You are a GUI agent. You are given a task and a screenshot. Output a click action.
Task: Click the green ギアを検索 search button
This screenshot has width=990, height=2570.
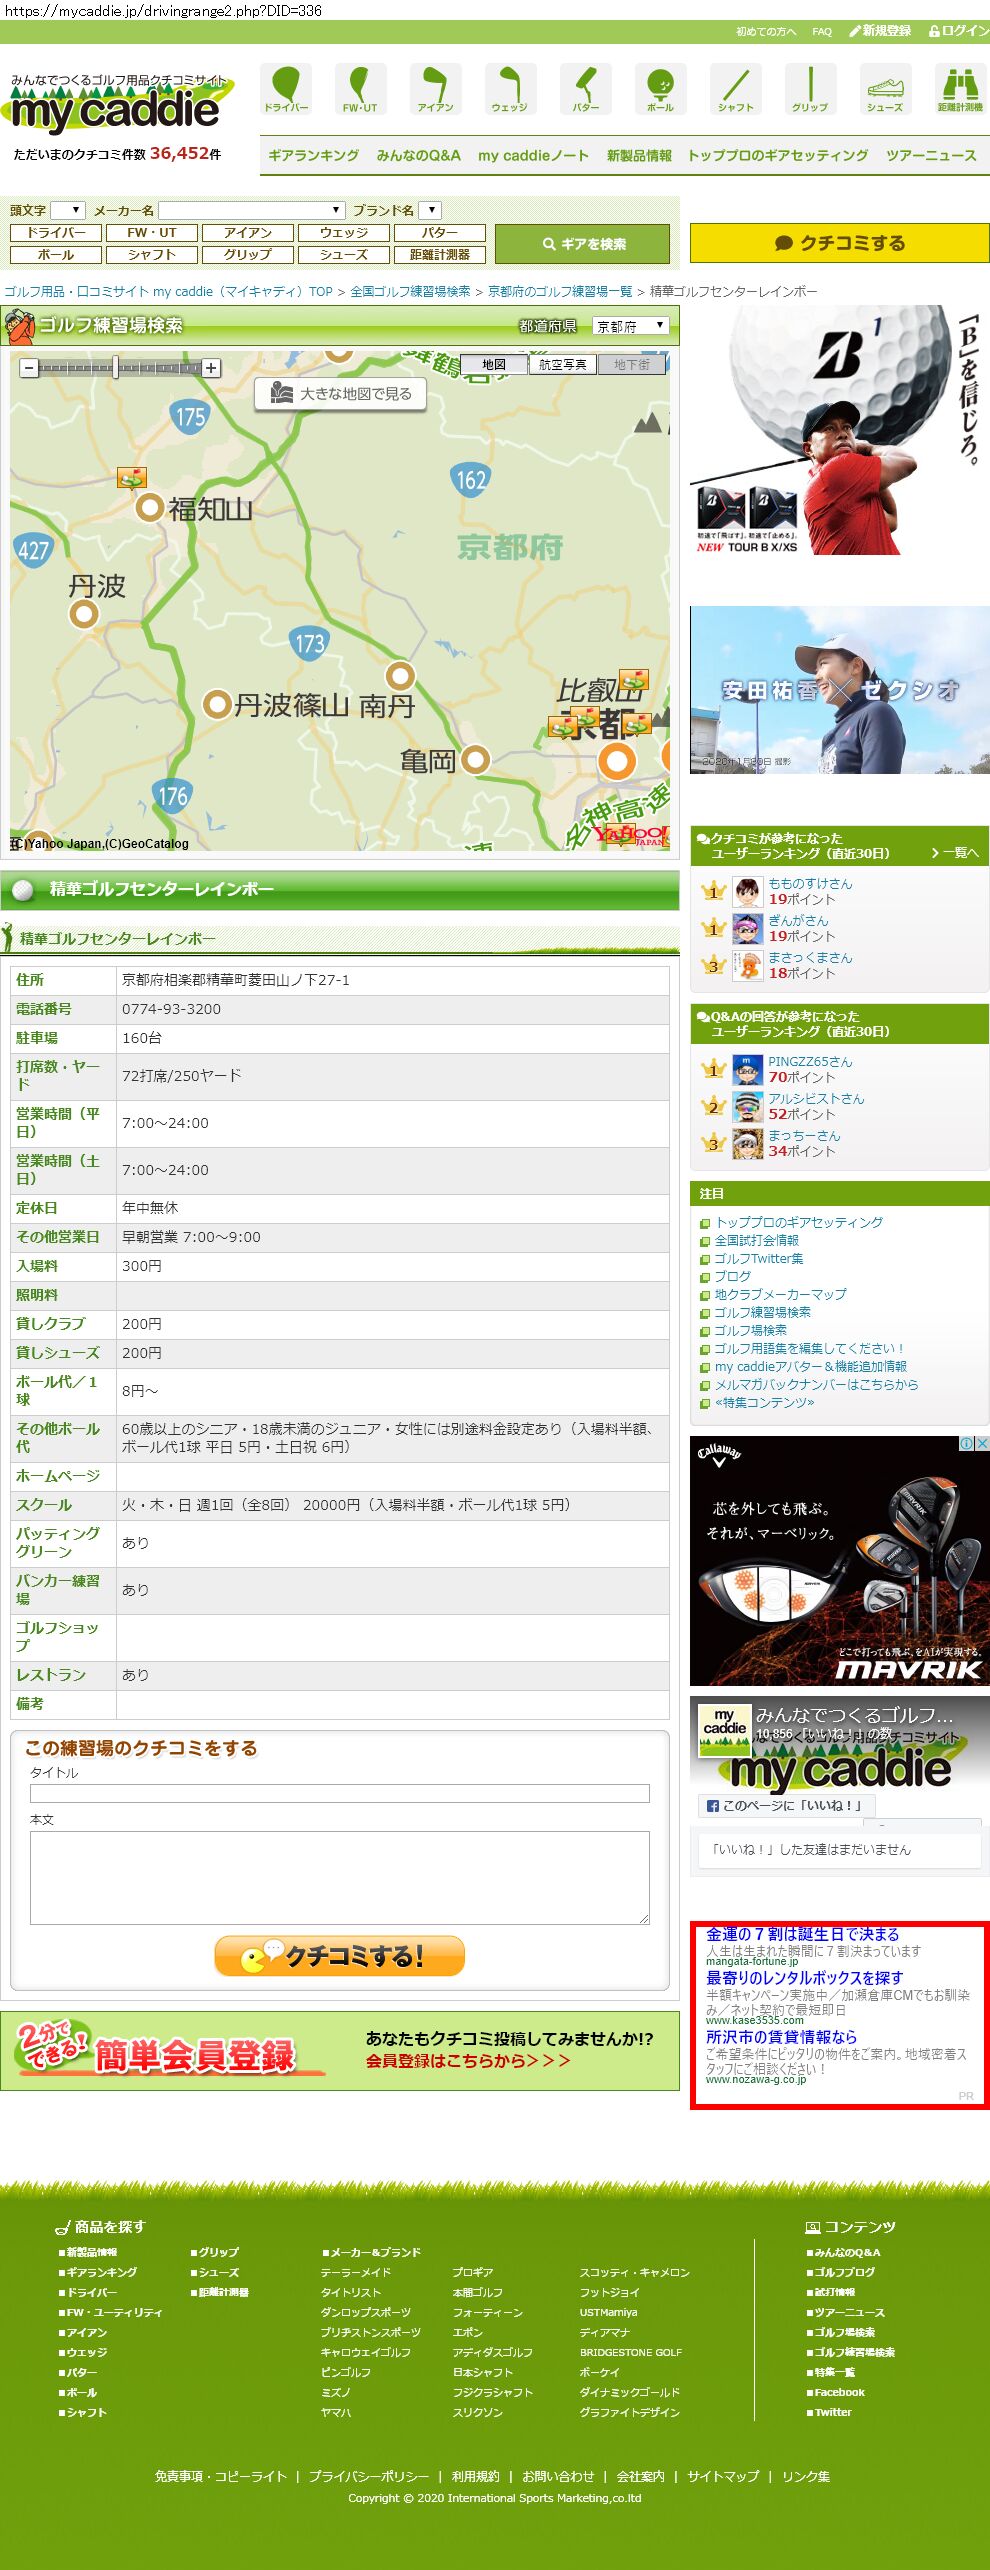coord(584,244)
